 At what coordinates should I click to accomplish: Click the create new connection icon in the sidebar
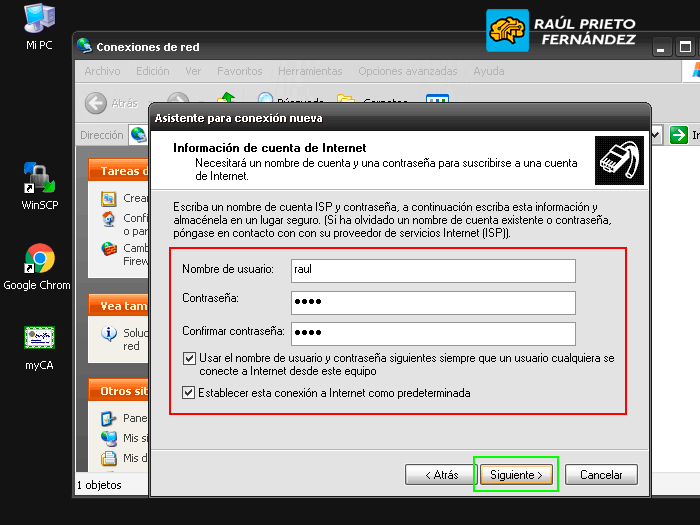[109, 198]
